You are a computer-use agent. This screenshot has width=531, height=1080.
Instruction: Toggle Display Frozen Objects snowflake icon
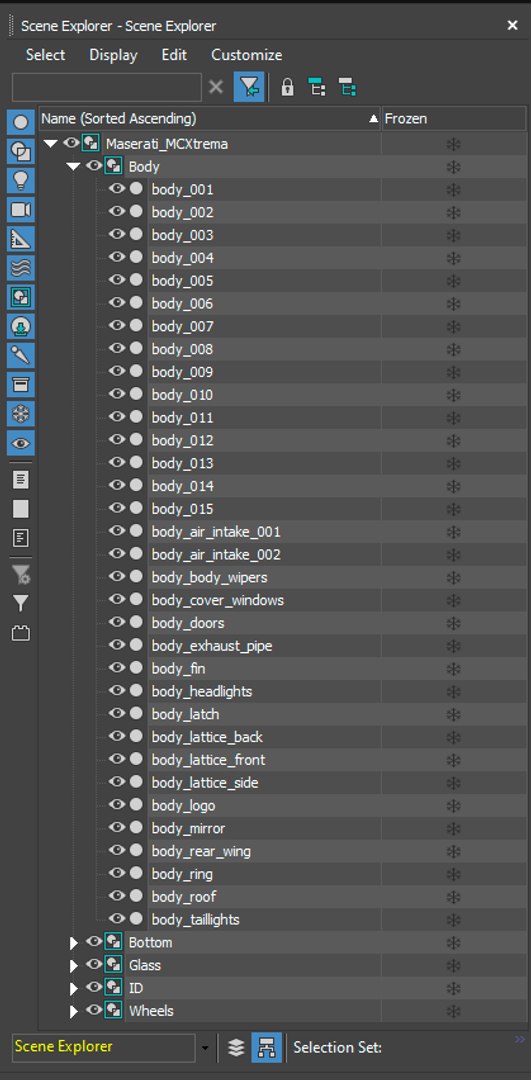(21, 414)
